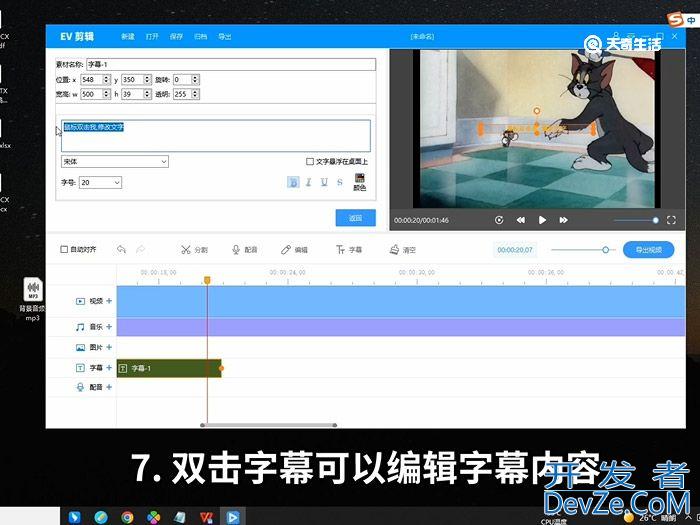The height and width of the screenshot is (525, 700).
Task: Undo the last action with the undo arrow
Action: pyautogui.click(x=121, y=249)
